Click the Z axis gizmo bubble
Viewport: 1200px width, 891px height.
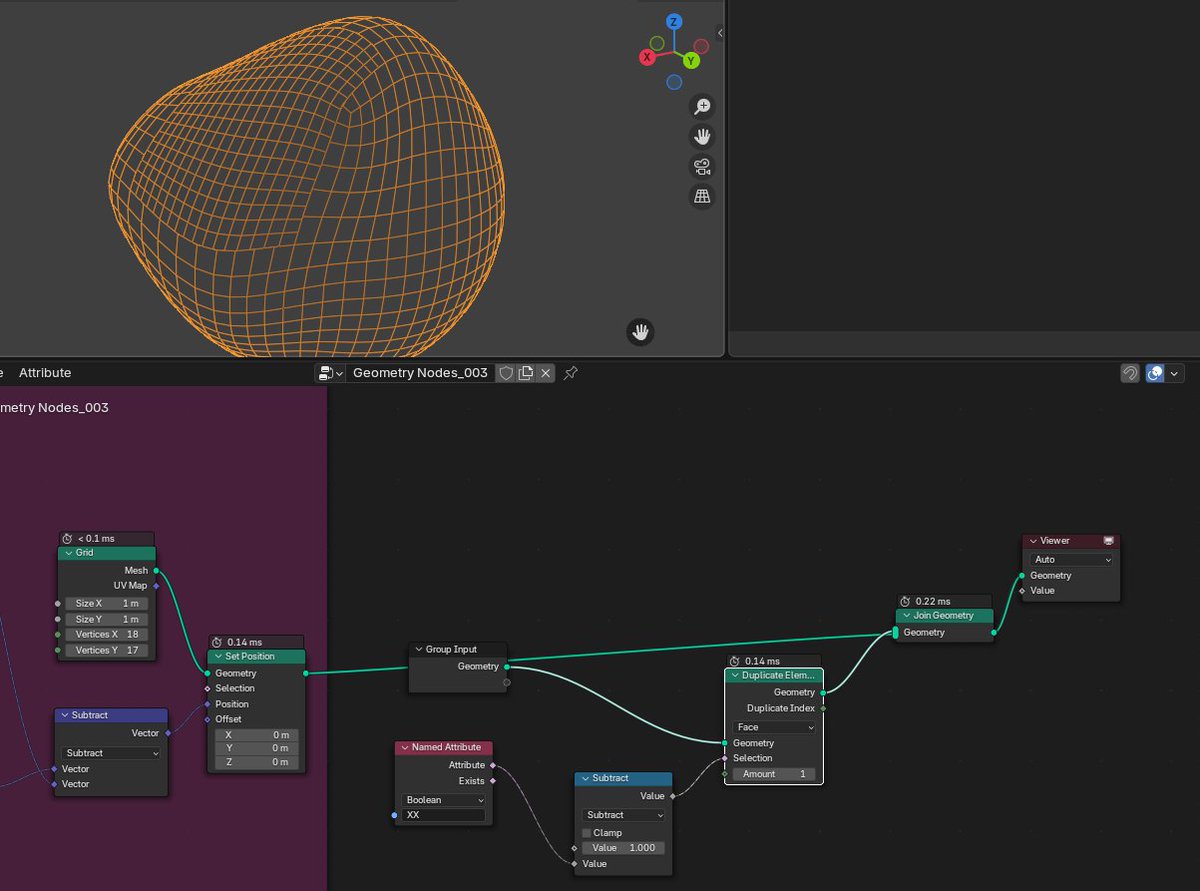pos(674,22)
